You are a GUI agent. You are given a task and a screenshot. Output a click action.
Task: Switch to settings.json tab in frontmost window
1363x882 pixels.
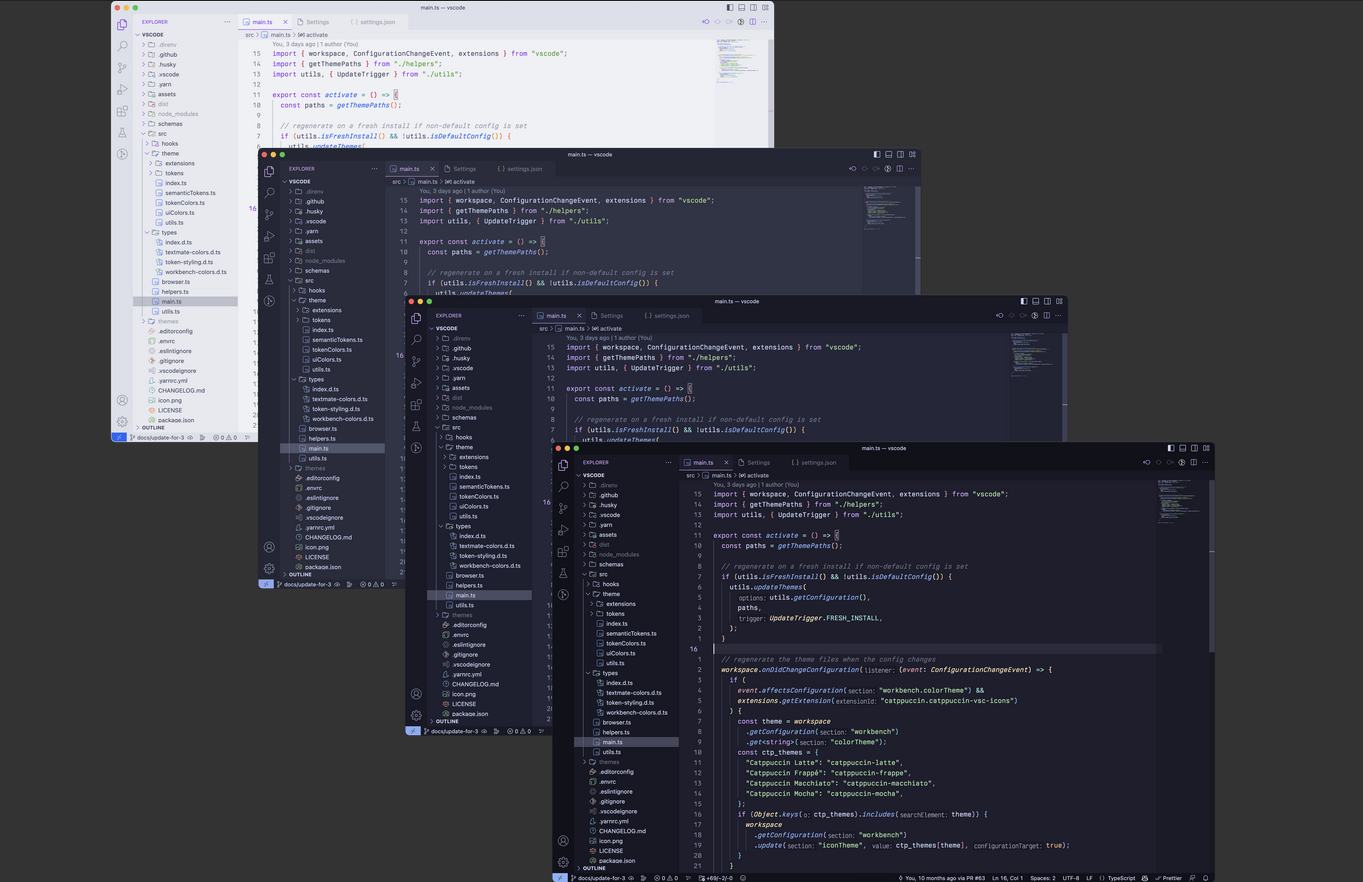pyautogui.click(x=817, y=462)
